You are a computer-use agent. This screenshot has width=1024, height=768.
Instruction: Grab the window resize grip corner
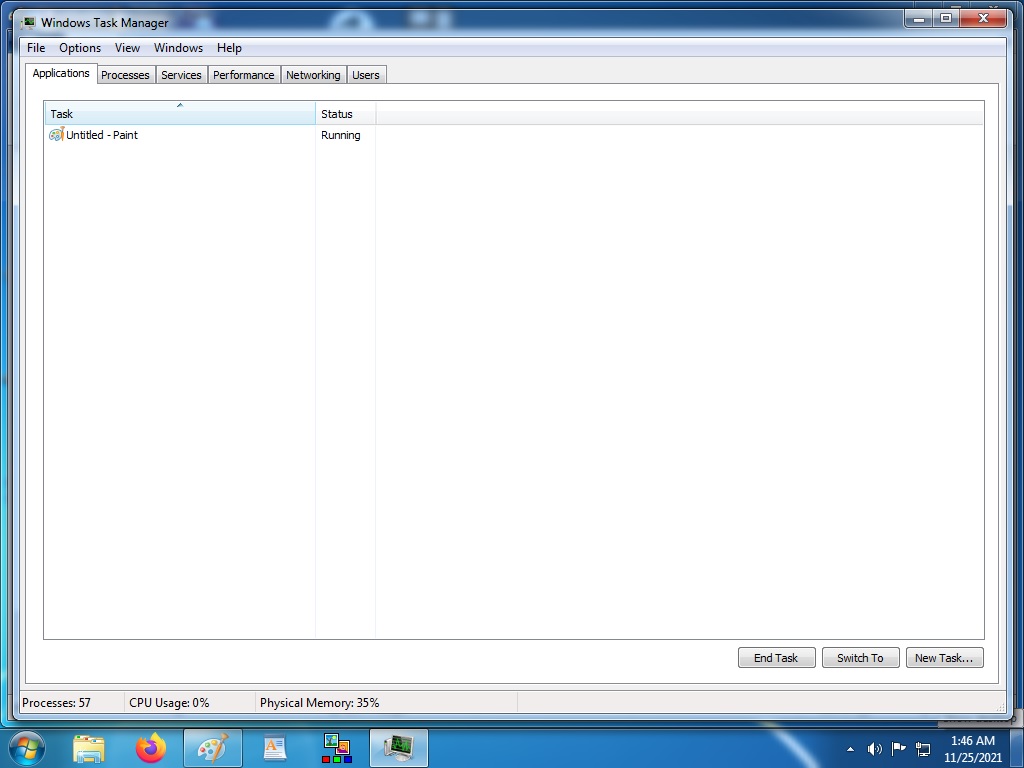pos(1000,707)
